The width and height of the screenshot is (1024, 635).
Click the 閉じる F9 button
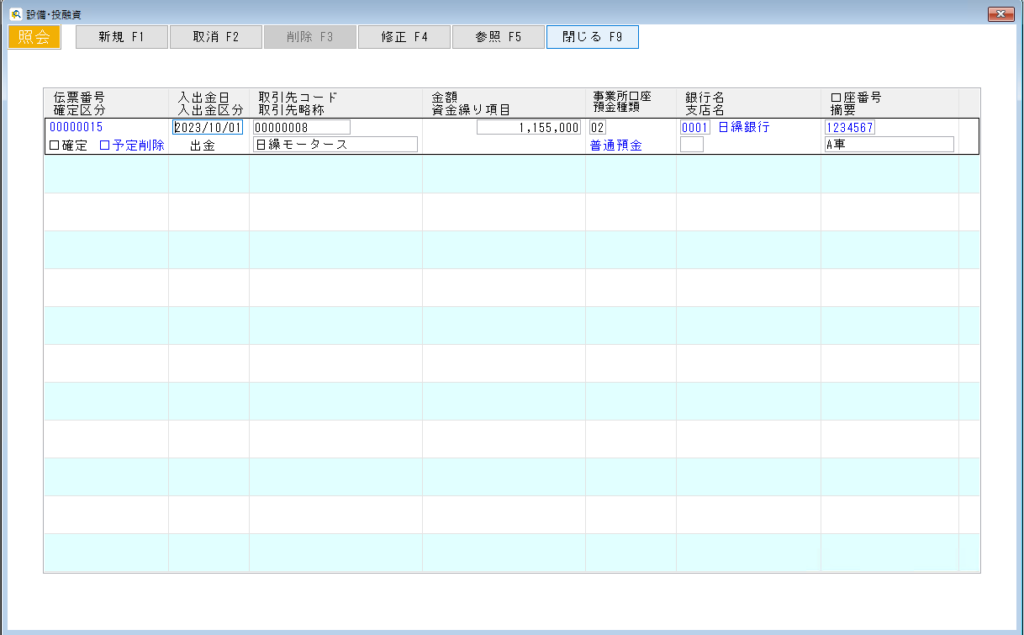click(592, 37)
